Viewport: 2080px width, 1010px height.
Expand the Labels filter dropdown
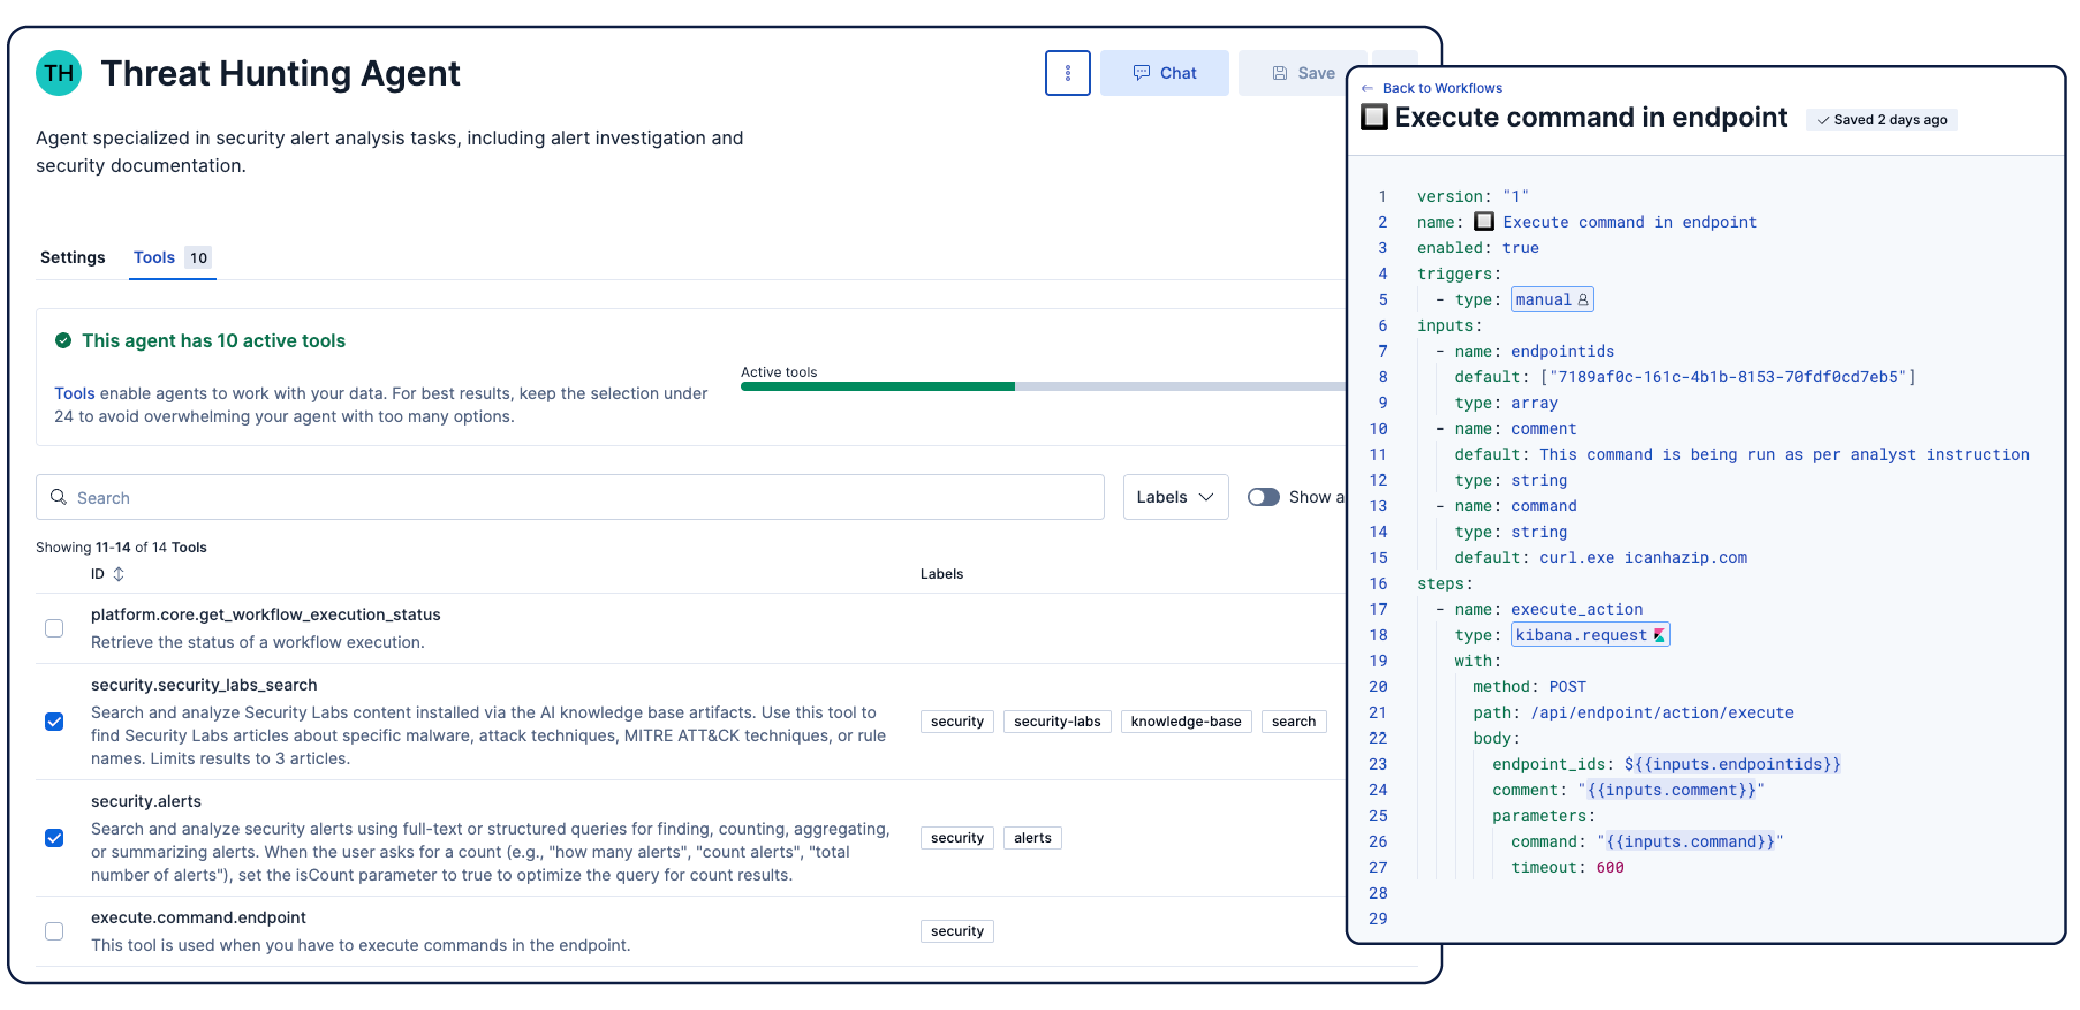(1174, 497)
